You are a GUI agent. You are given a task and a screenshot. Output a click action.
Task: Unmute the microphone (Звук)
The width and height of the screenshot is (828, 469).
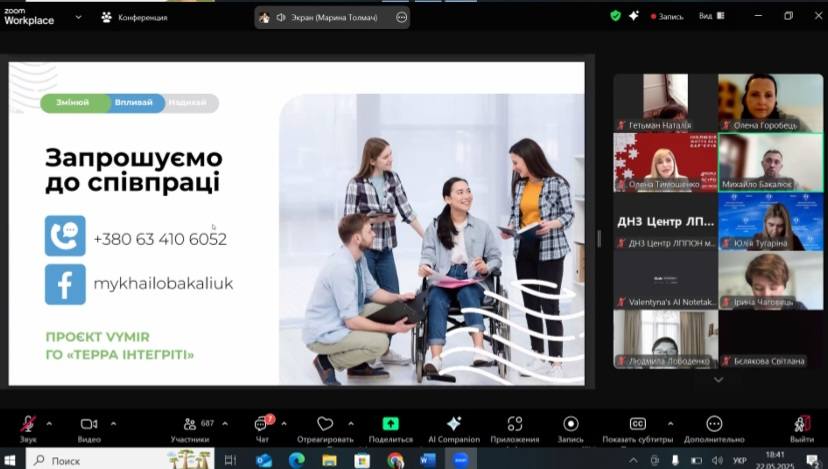(x=28, y=424)
